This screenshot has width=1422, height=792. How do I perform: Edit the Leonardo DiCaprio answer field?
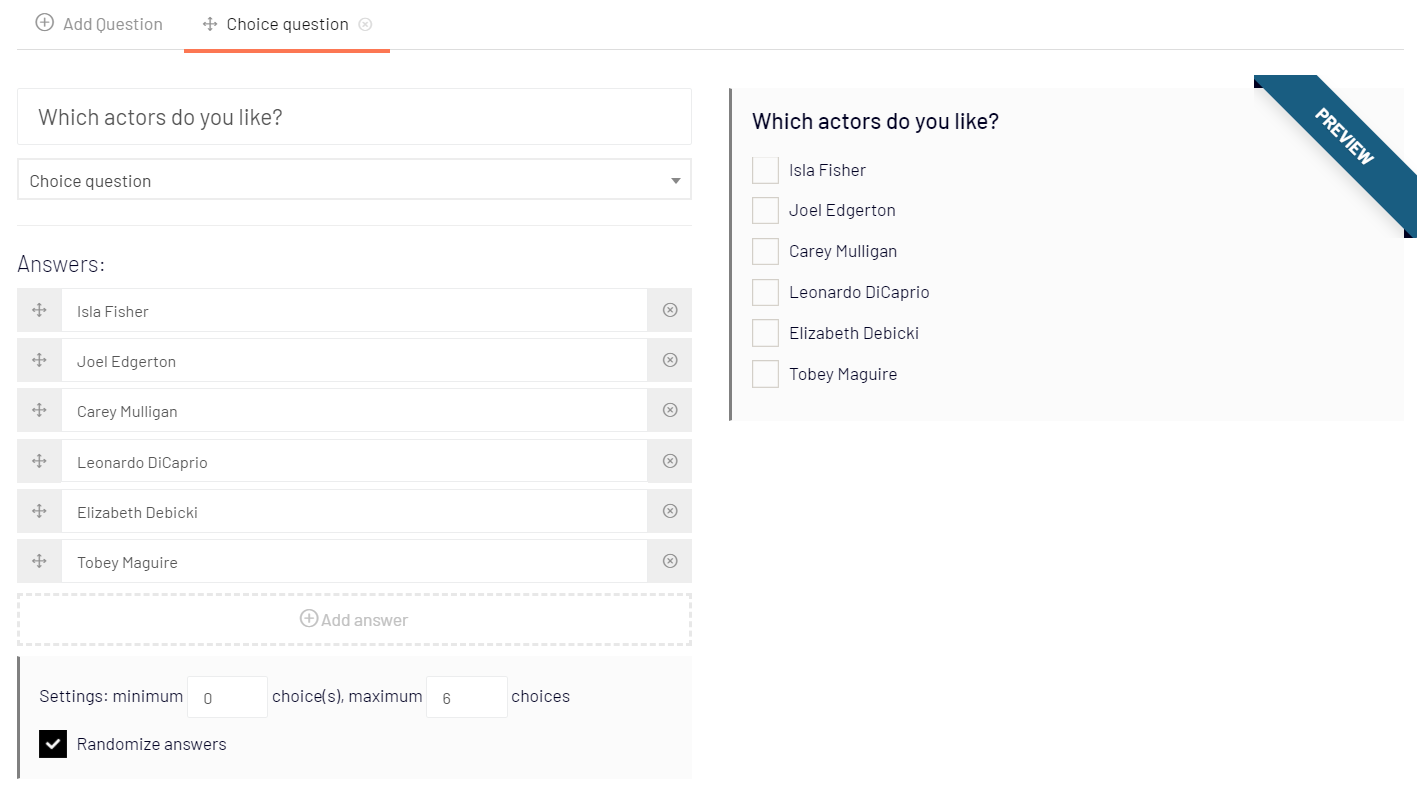point(354,461)
